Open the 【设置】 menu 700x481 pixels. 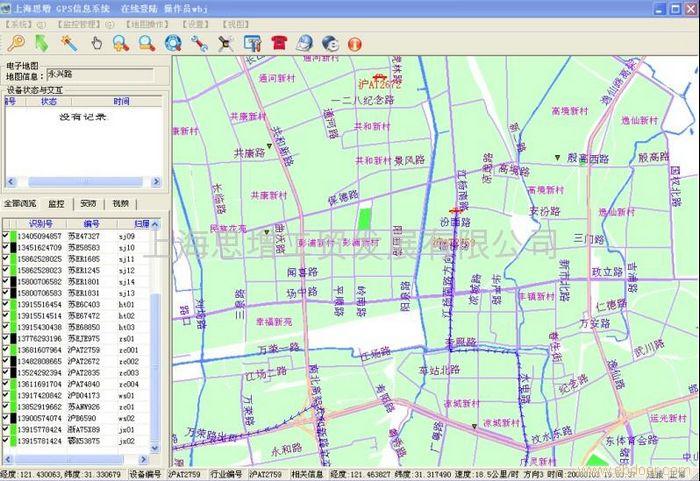coord(196,24)
